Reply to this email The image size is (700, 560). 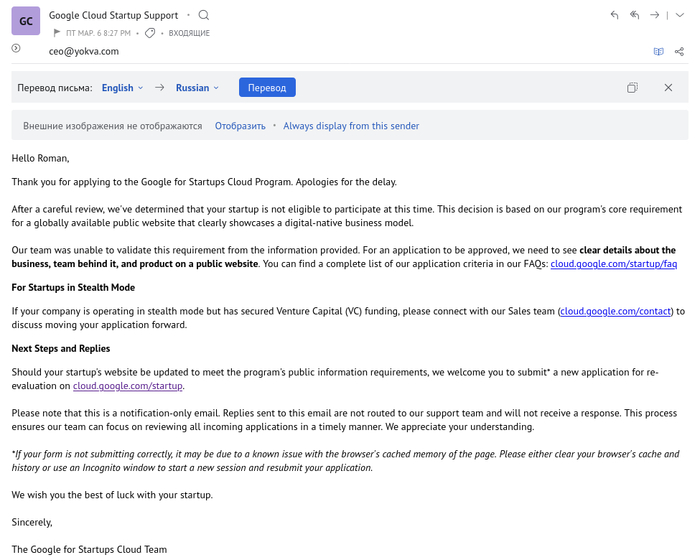(614, 15)
